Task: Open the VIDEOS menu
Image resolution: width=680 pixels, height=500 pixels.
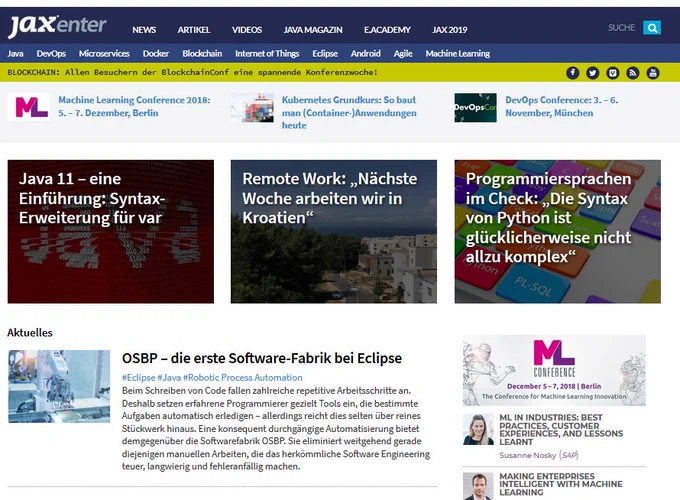Action: 247,30
